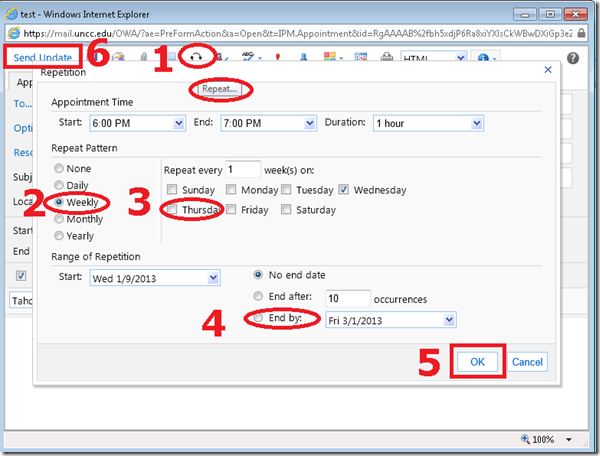Click Cancel in the Repetition dialog
The height and width of the screenshot is (456, 600).
528,361
